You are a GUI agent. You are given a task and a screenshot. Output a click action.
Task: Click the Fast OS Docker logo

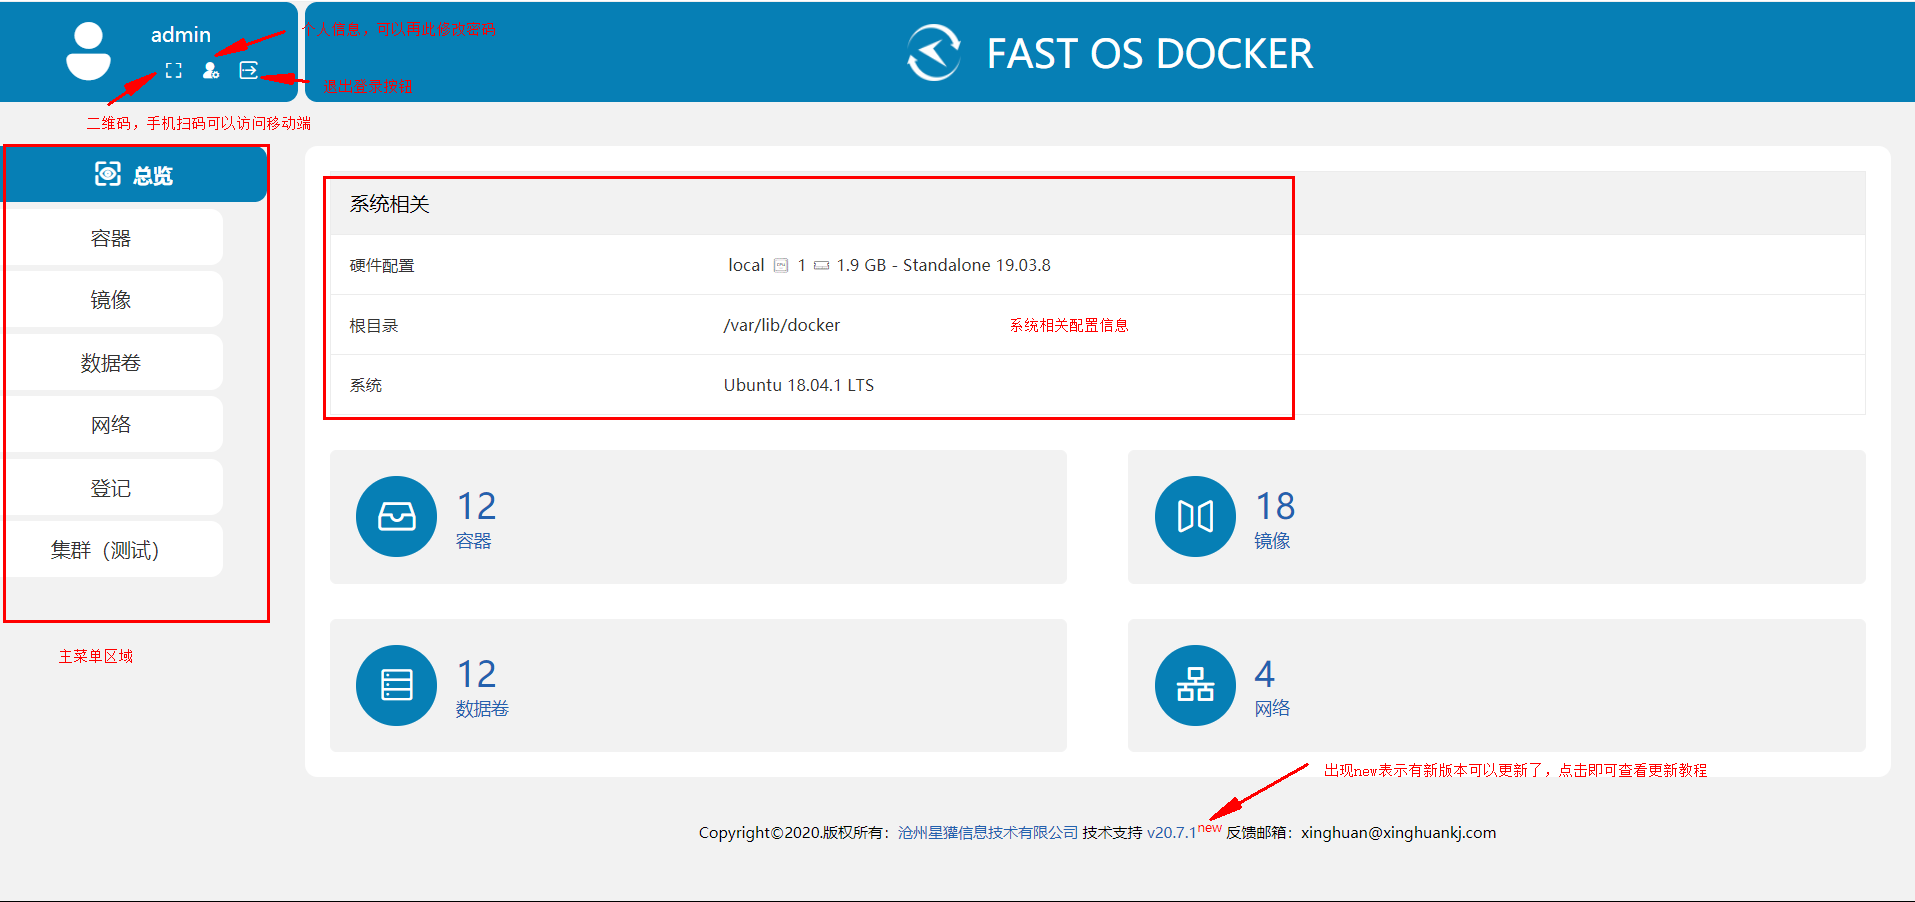[934, 53]
